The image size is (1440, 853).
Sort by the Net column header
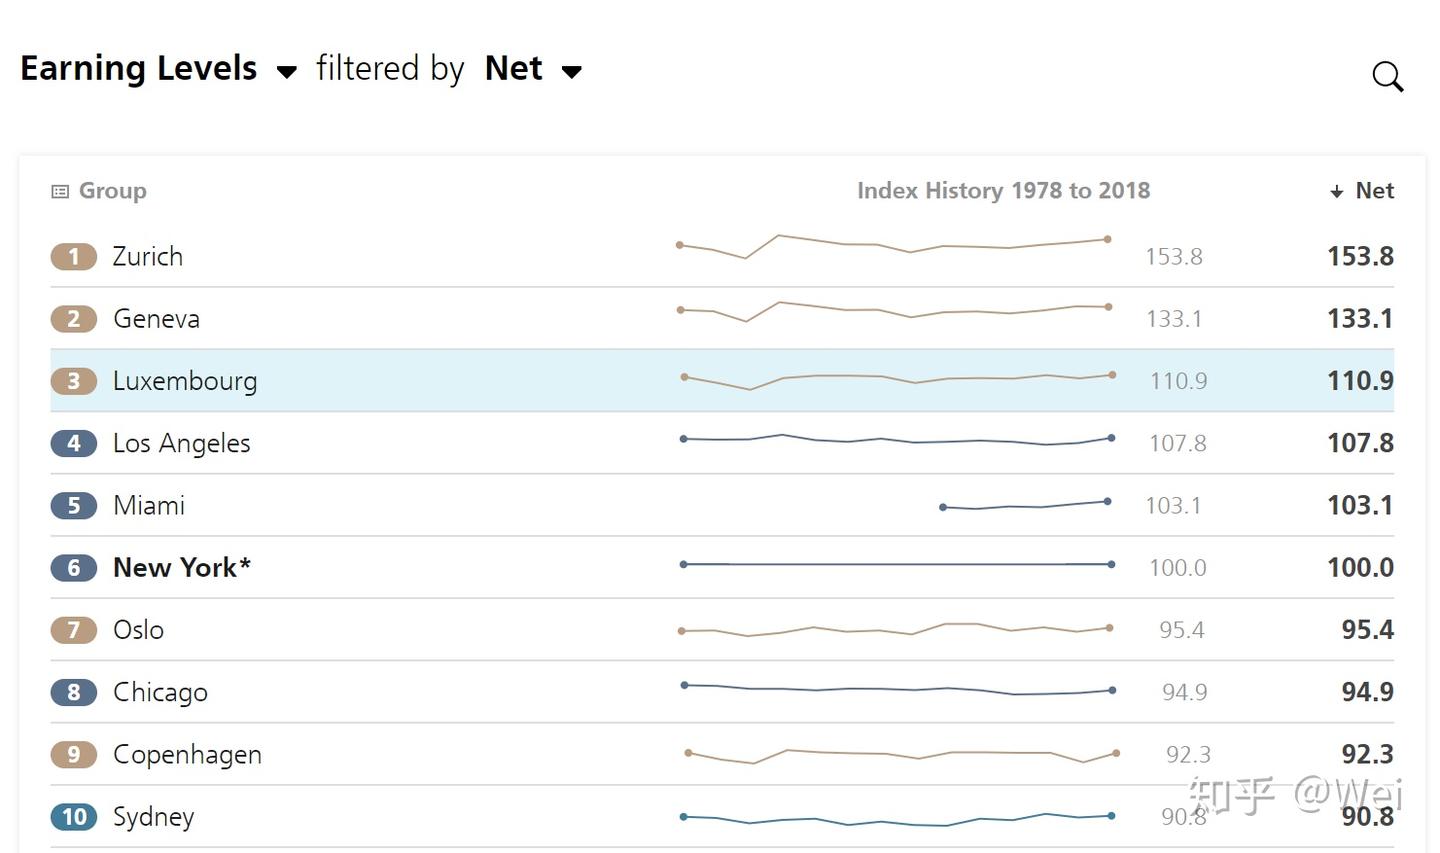[x=1374, y=191]
